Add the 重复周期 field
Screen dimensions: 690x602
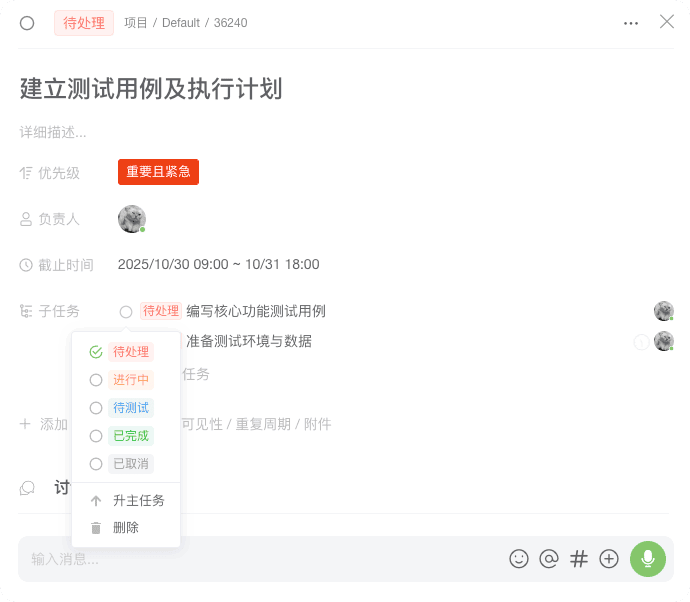coord(263,424)
